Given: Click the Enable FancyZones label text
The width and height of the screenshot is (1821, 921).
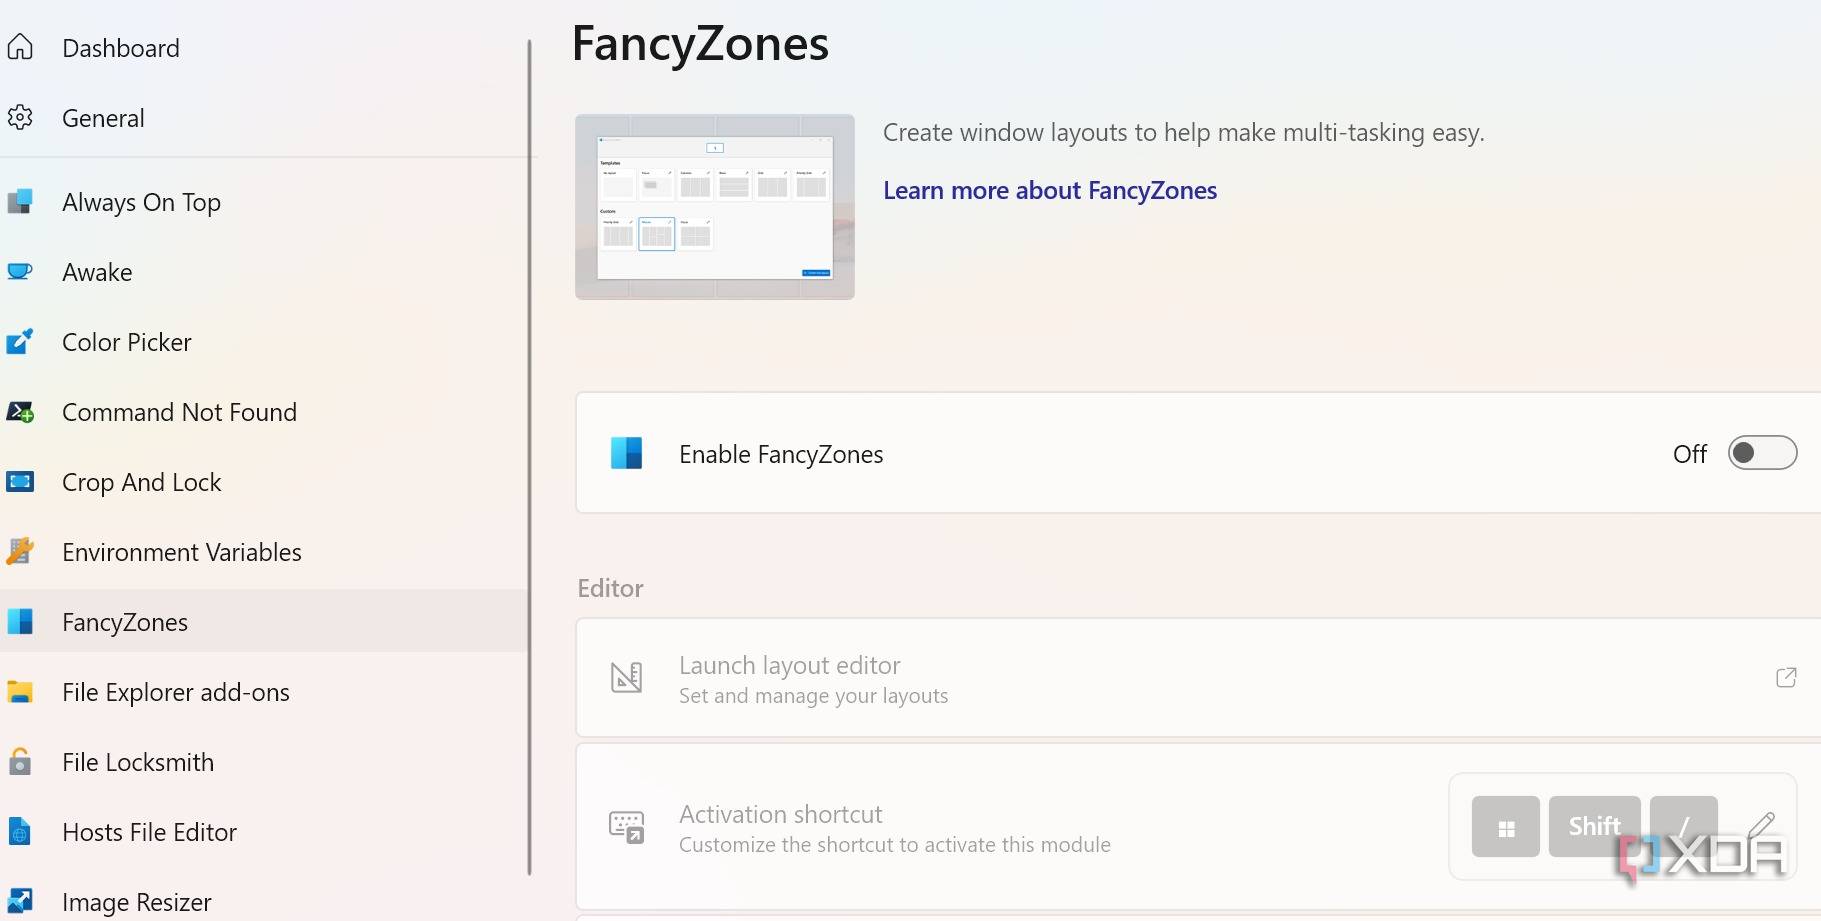Looking at the screenshot, I should (x=781, y=454).
